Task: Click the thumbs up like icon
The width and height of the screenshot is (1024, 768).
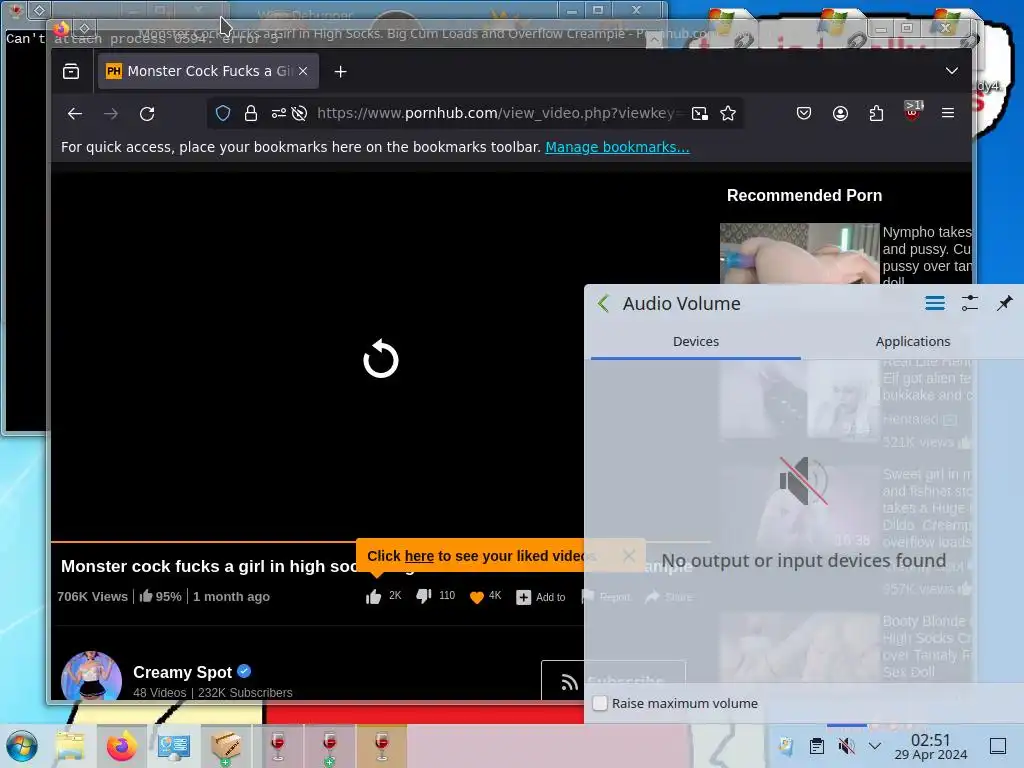Action: 374,596
